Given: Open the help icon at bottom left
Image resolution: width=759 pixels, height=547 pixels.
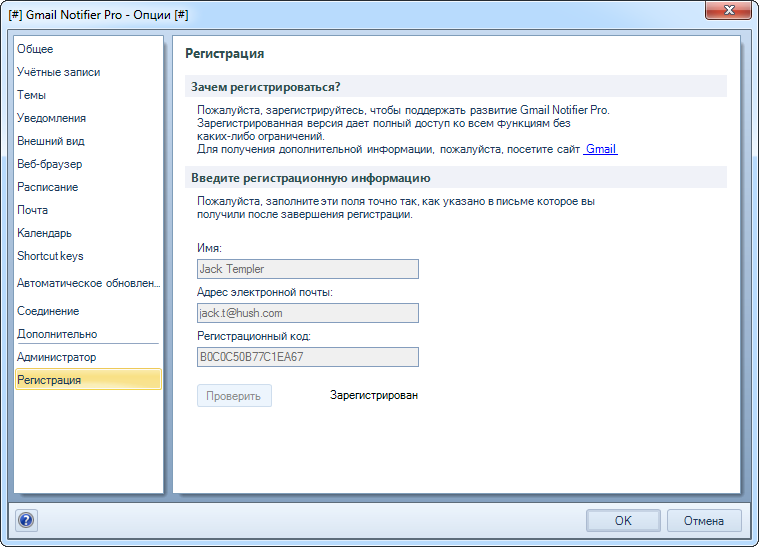Looking at the screenshot, I should pos(26,520).
